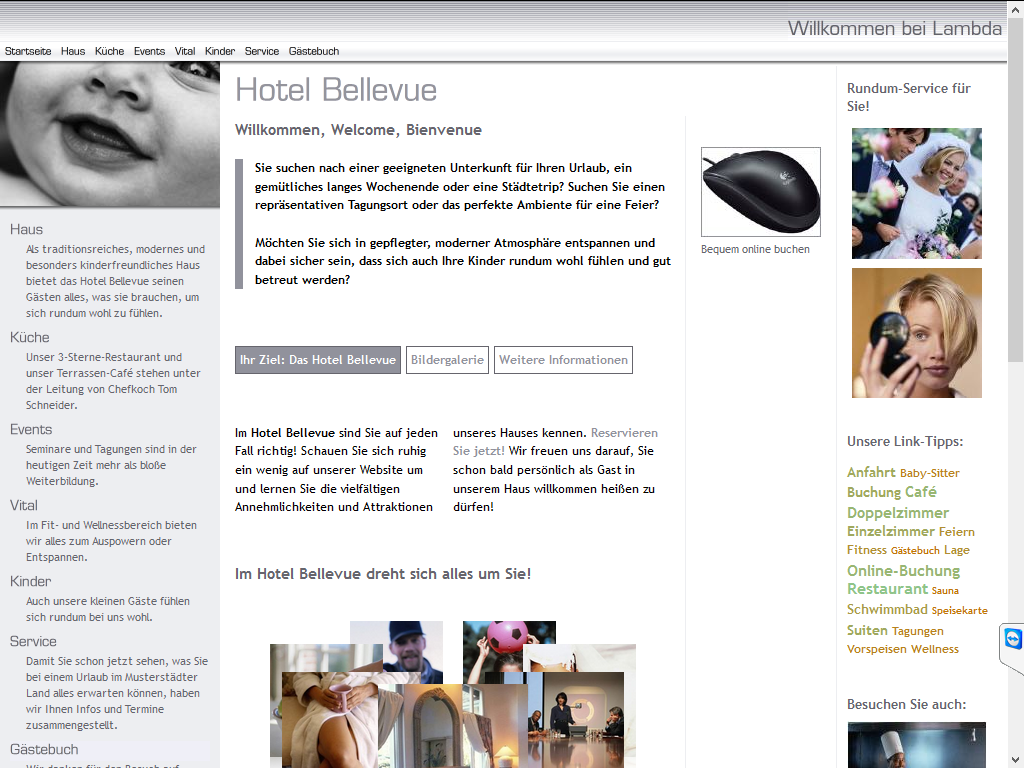Click the sidebar heading Haus

pyautogui.click(x=27, y=229)
